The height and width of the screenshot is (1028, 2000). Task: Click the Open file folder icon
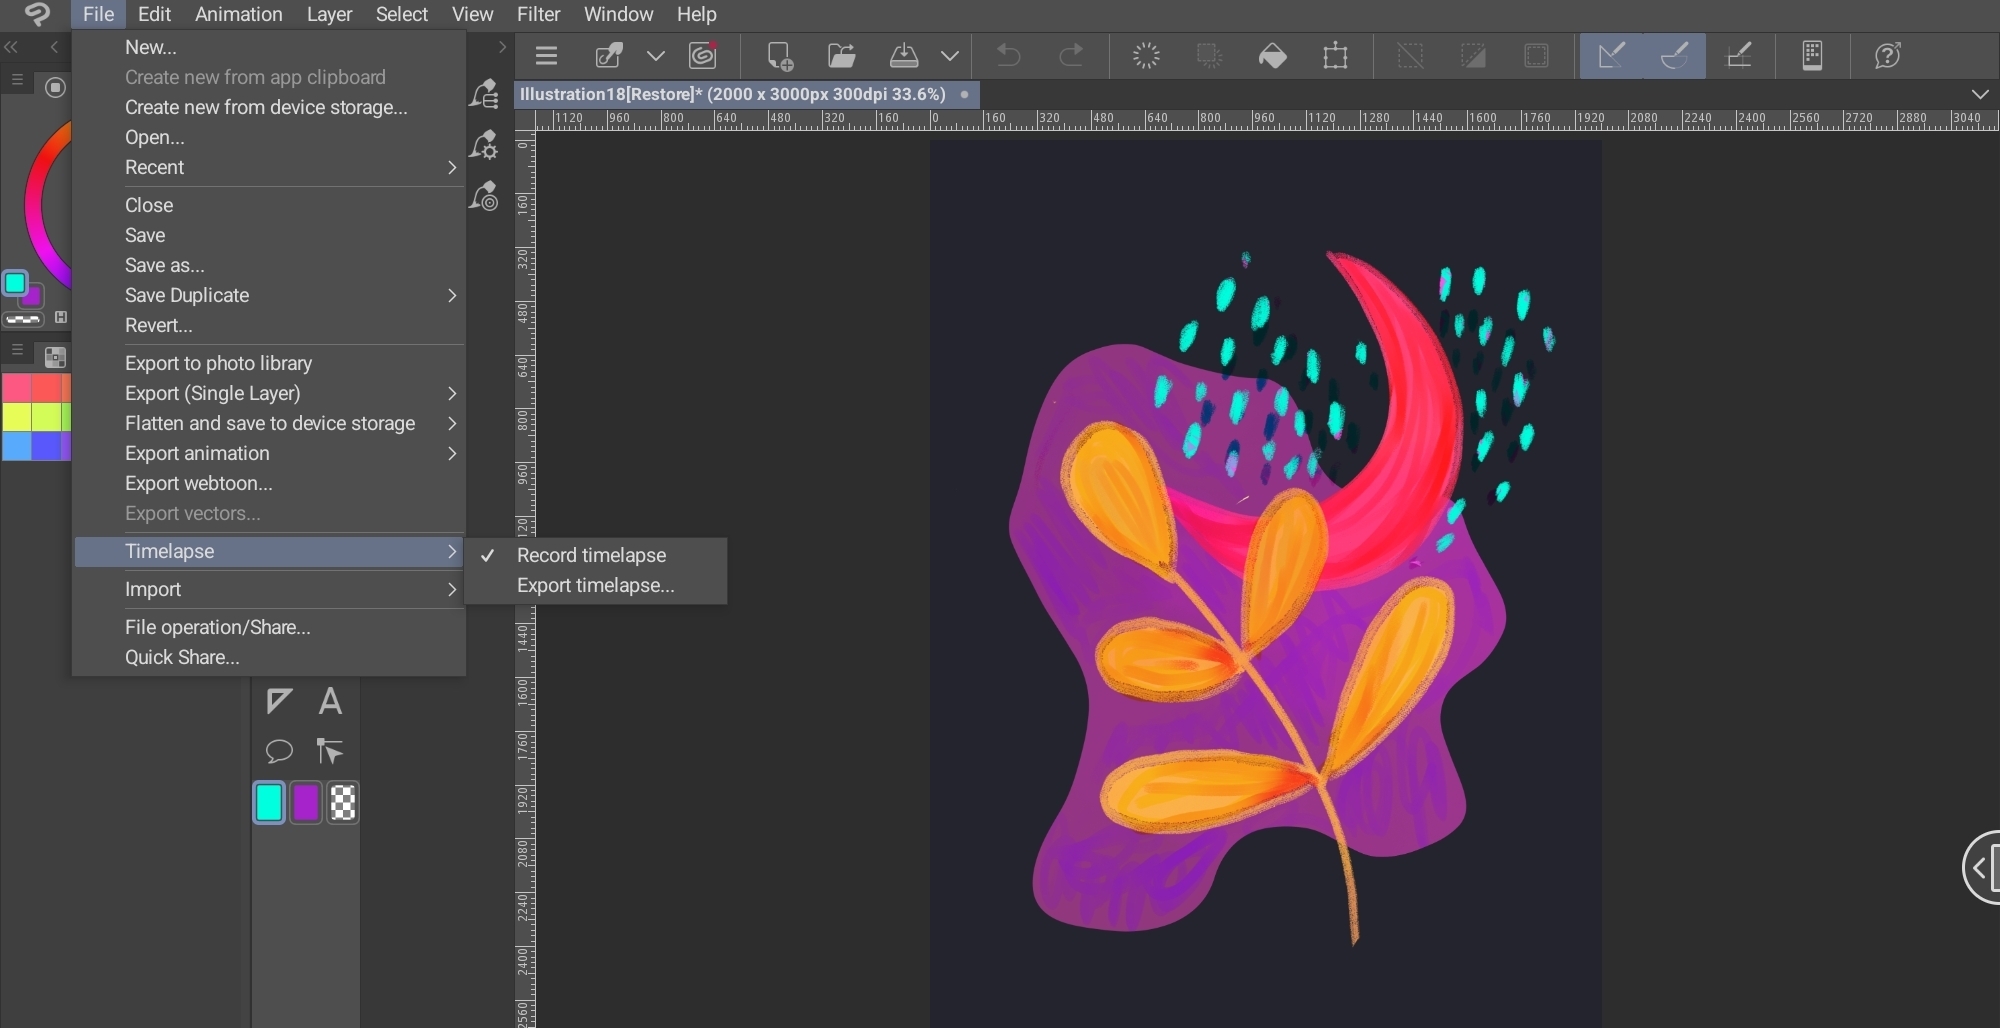[x=841, y=56]
